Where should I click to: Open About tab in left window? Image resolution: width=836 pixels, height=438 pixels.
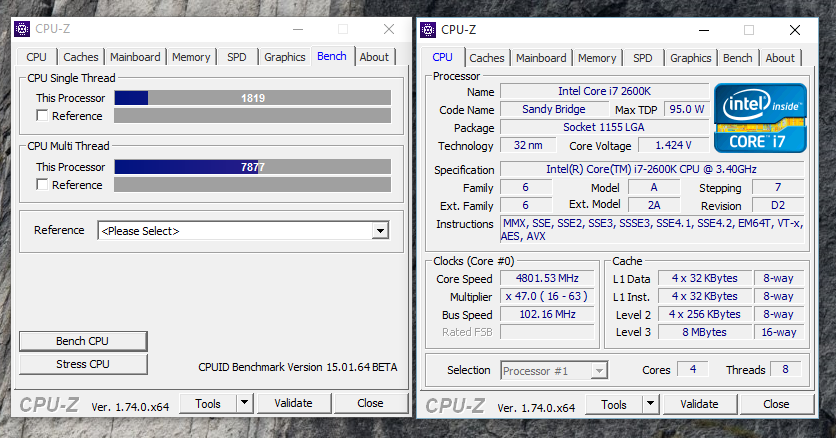point(374,57)
